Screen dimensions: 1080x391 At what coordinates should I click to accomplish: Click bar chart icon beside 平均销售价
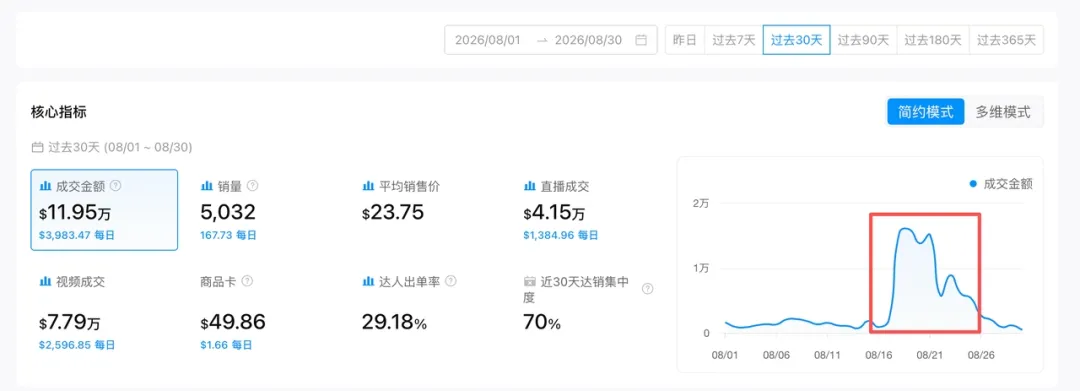(368, 186)
